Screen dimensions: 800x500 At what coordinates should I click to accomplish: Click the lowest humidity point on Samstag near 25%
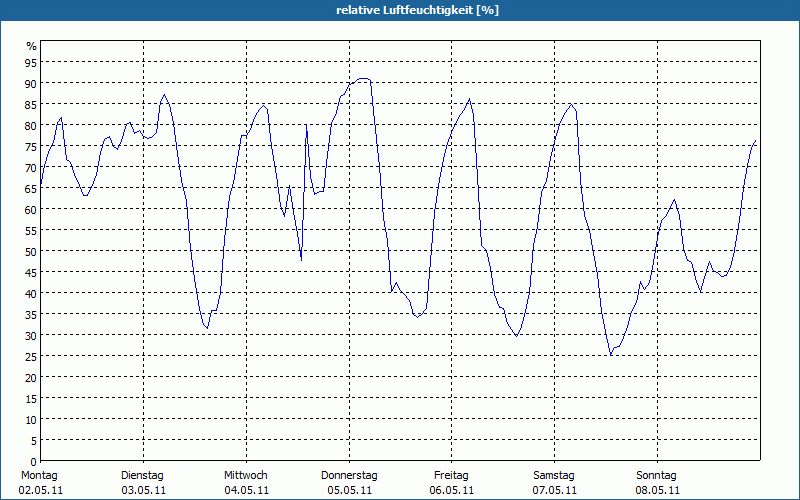tap(611, 355)
